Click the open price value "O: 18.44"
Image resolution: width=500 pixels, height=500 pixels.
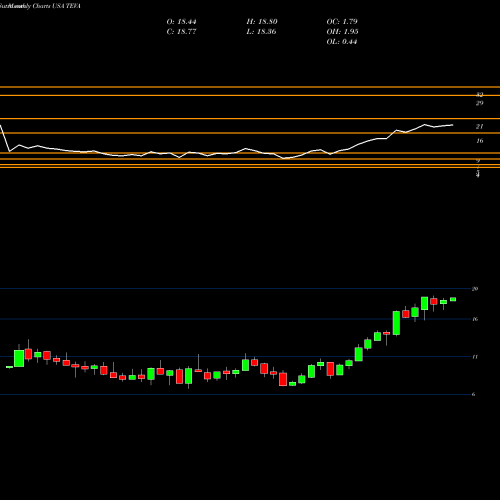181,22
